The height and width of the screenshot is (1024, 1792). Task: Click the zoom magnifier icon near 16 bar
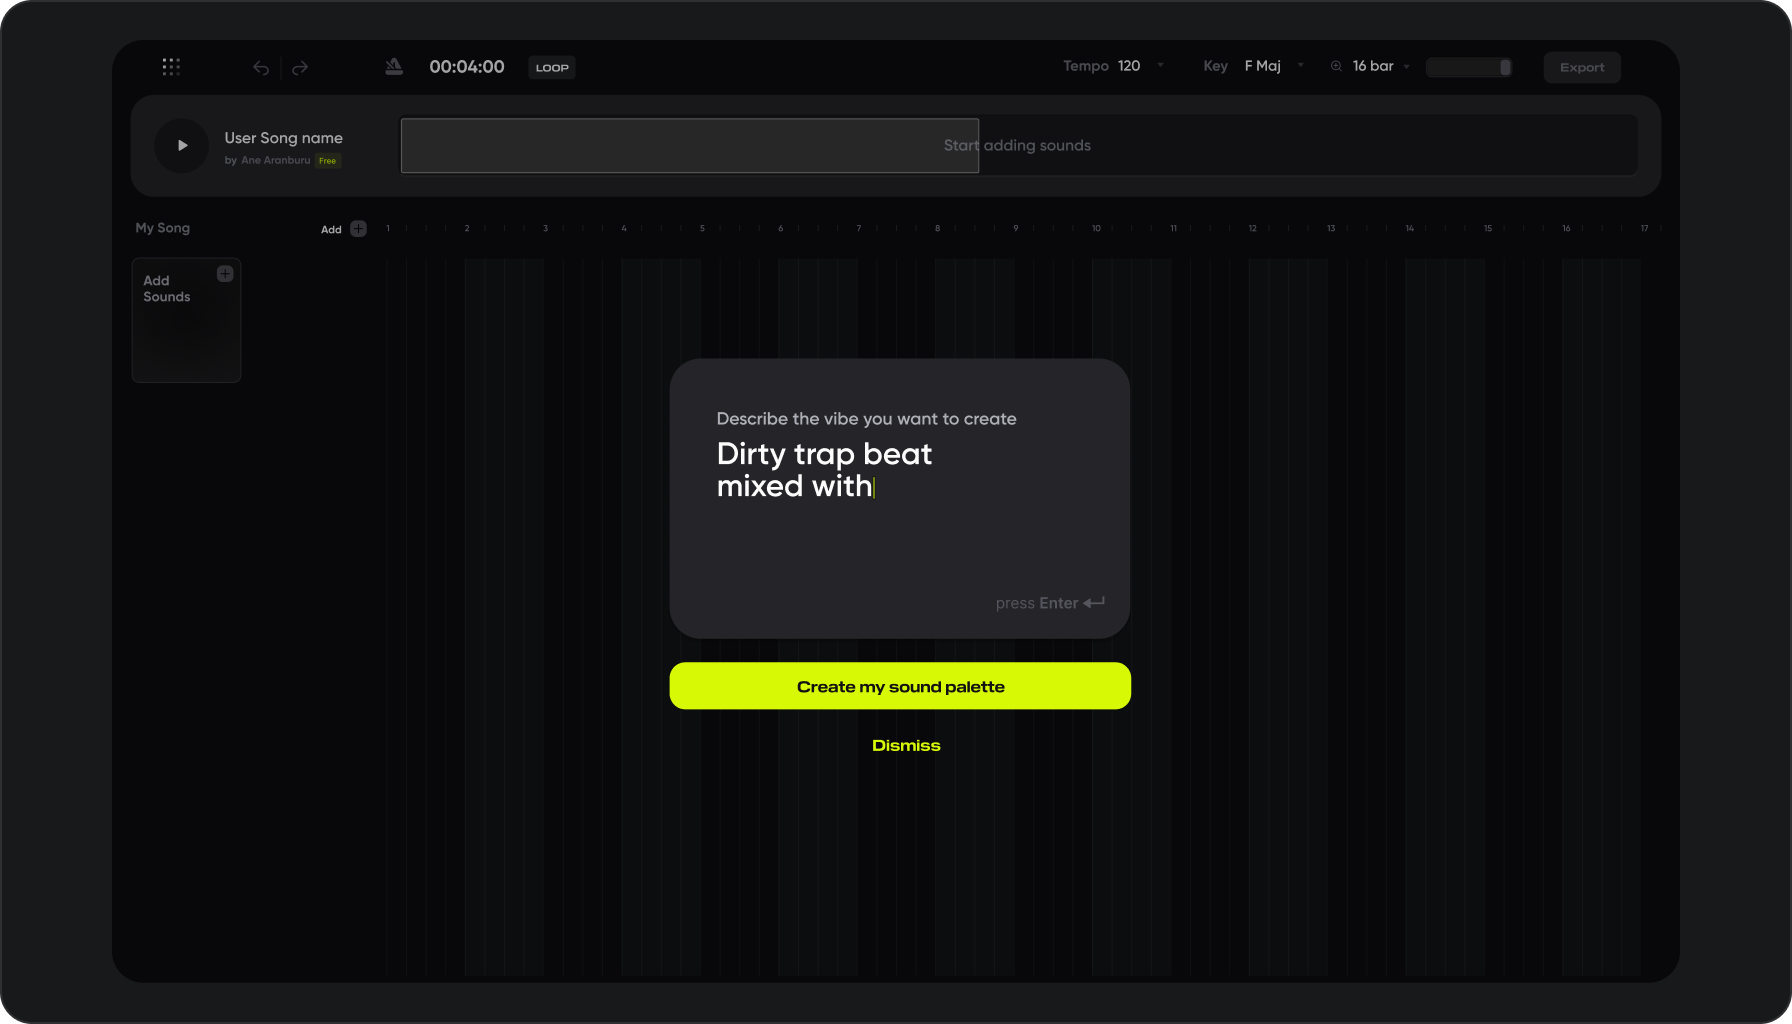click(1336, 66)
